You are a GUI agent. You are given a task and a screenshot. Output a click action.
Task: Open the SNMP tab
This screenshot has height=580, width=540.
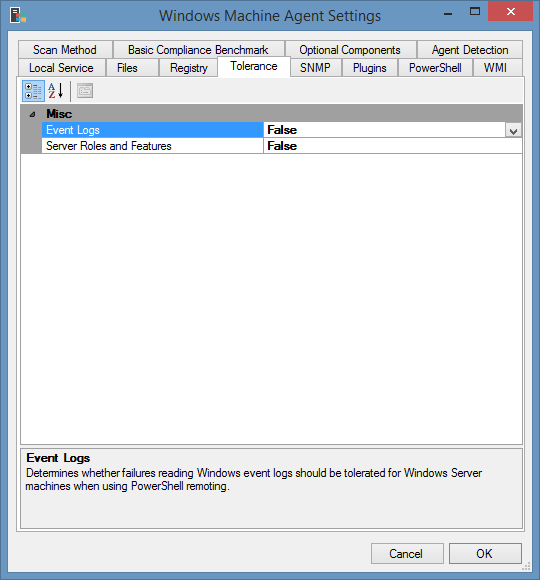point(315,68)
